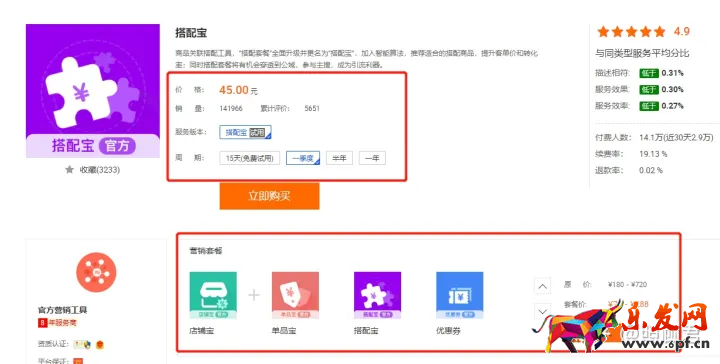The width and height of the screenshot is (720, 364).
Task: Click the down chevron in 营销套餐
Action: [542, 312]
